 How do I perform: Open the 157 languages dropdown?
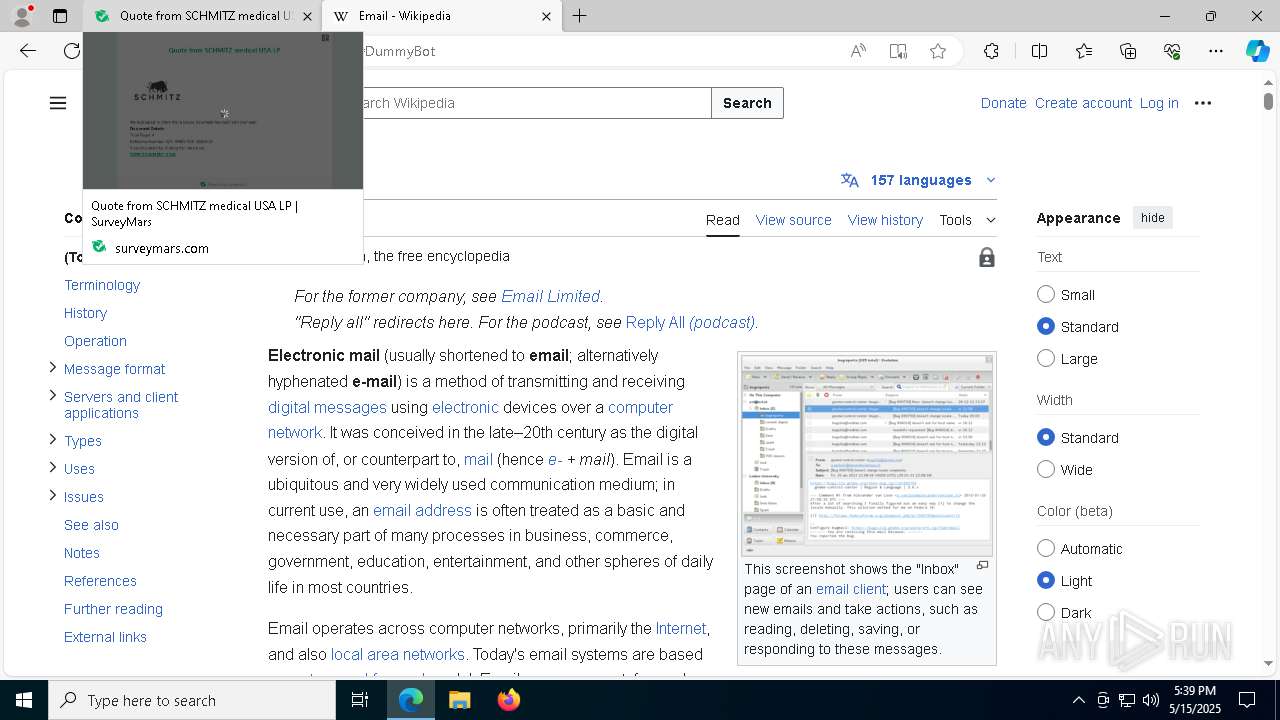[x=919, y=180]
